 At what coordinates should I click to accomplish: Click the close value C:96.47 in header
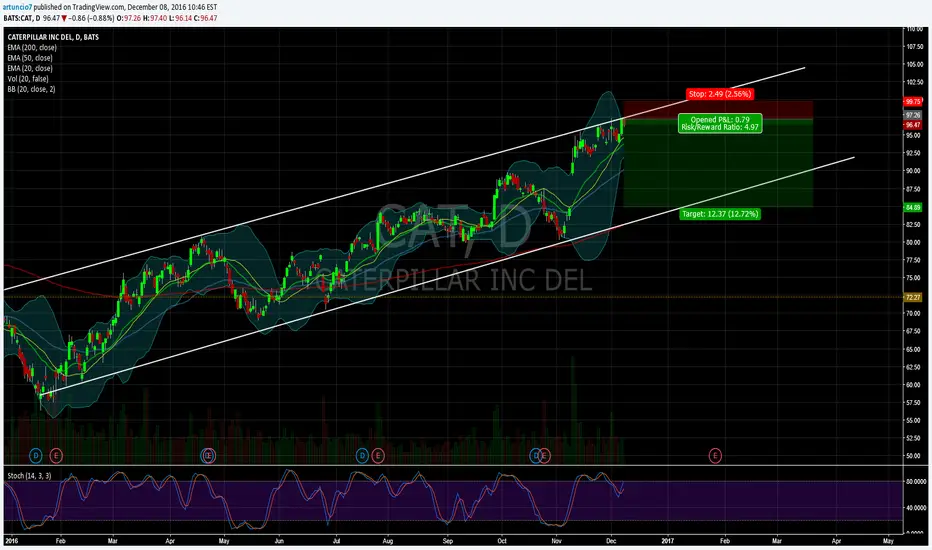tap(205, 18)
